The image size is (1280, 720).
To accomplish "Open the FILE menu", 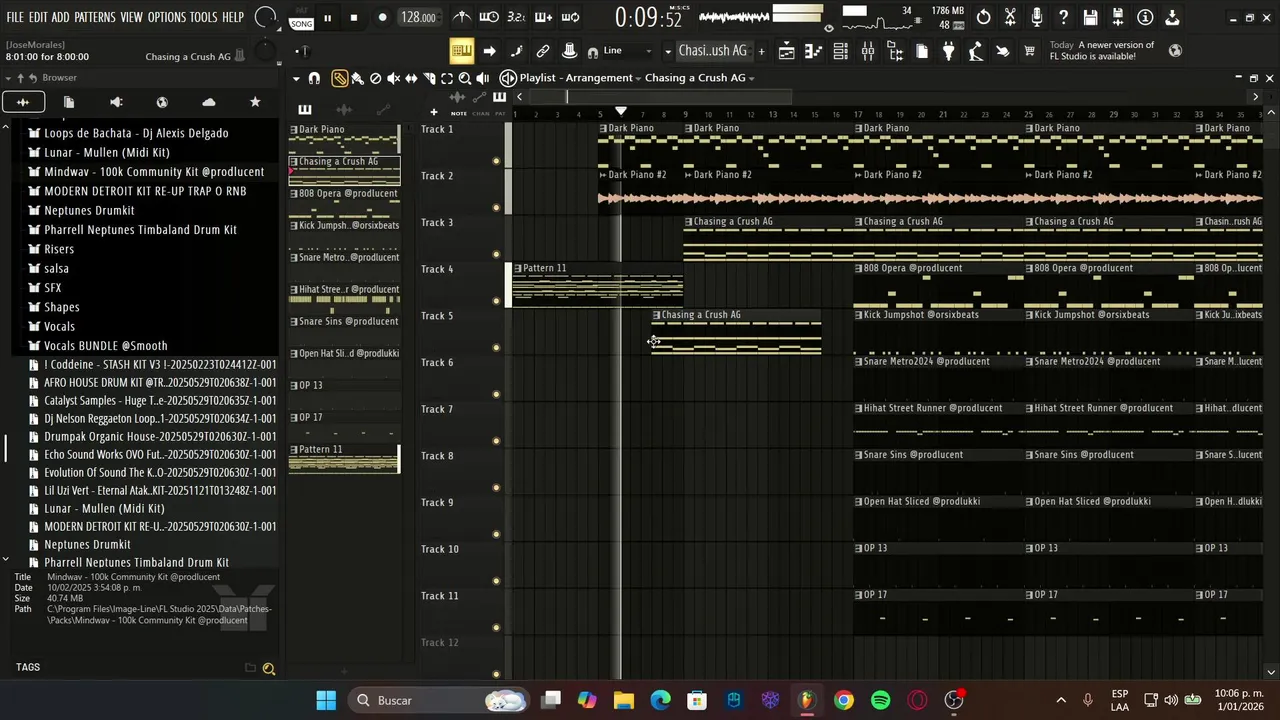I will click(15, 17).
